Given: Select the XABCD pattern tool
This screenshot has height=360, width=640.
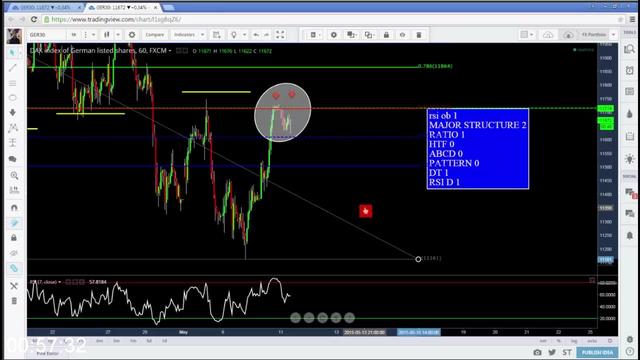Looking at the screenshot, I should (13, 128).
